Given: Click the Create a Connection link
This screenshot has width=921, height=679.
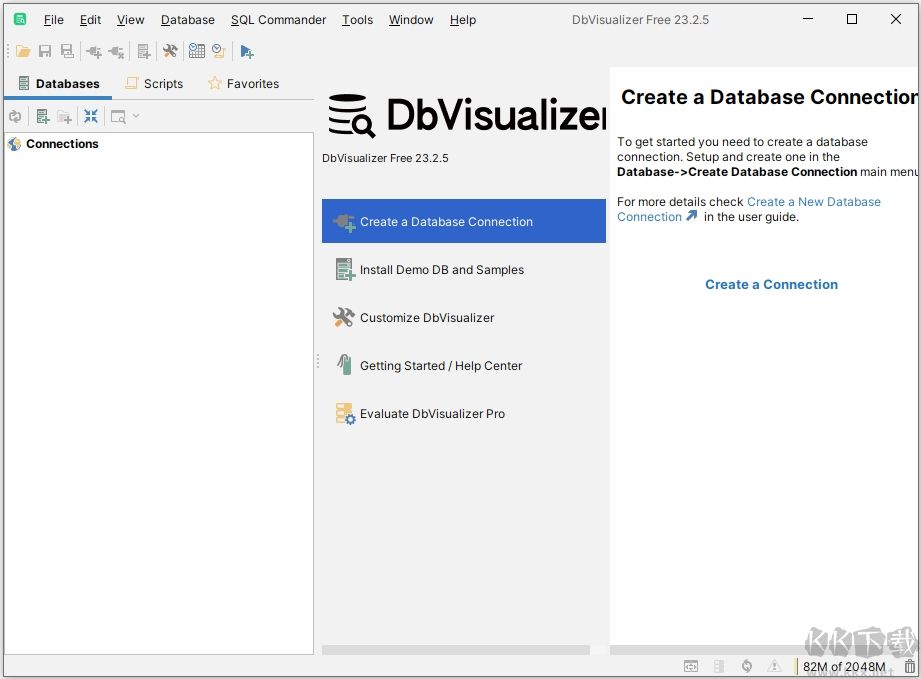Looking at the screenshot, I should click(771, 284).
